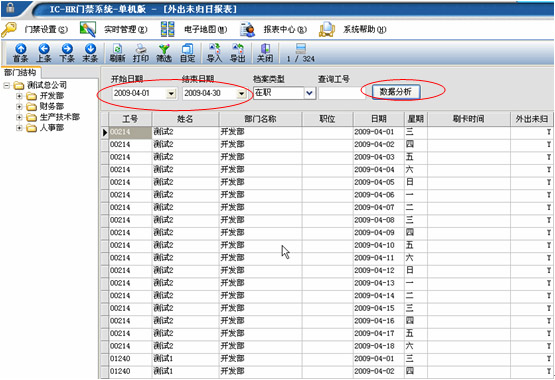
Task: Click the key icon beside 门禁设置
Action: [9, 29]
